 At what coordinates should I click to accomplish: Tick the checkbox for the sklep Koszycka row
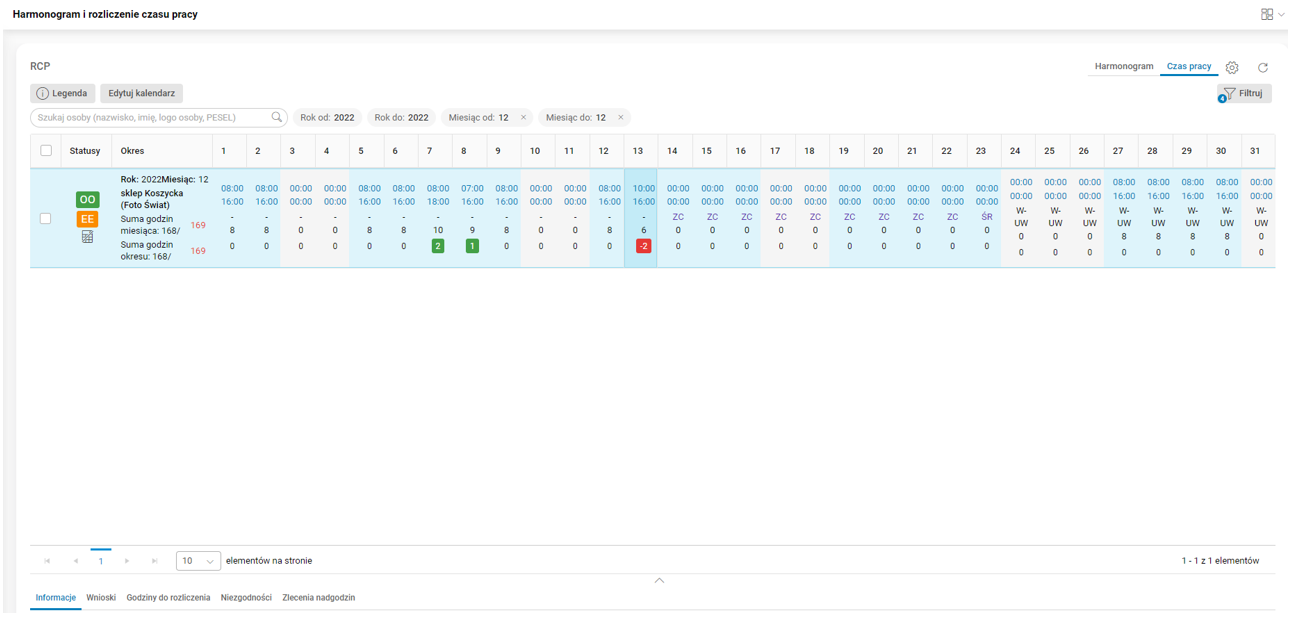45,218
